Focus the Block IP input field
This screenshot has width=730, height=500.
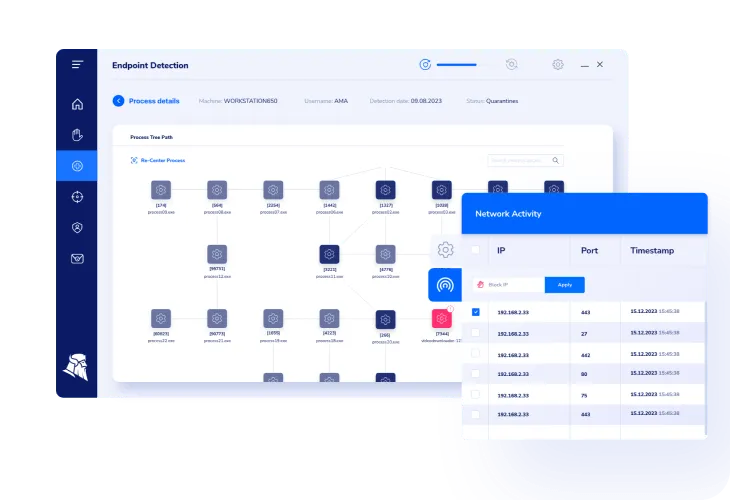(509, 285)
